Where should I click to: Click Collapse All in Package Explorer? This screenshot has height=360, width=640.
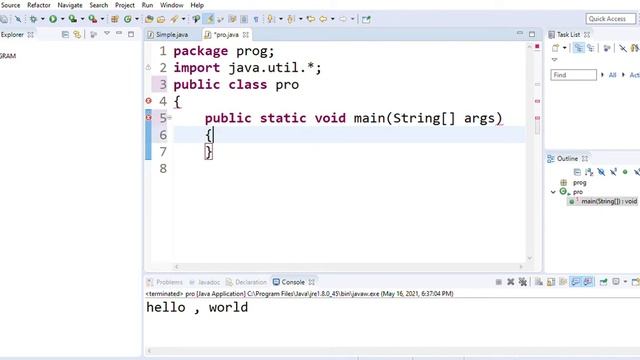pyautogui.click(x=65, y=35)
